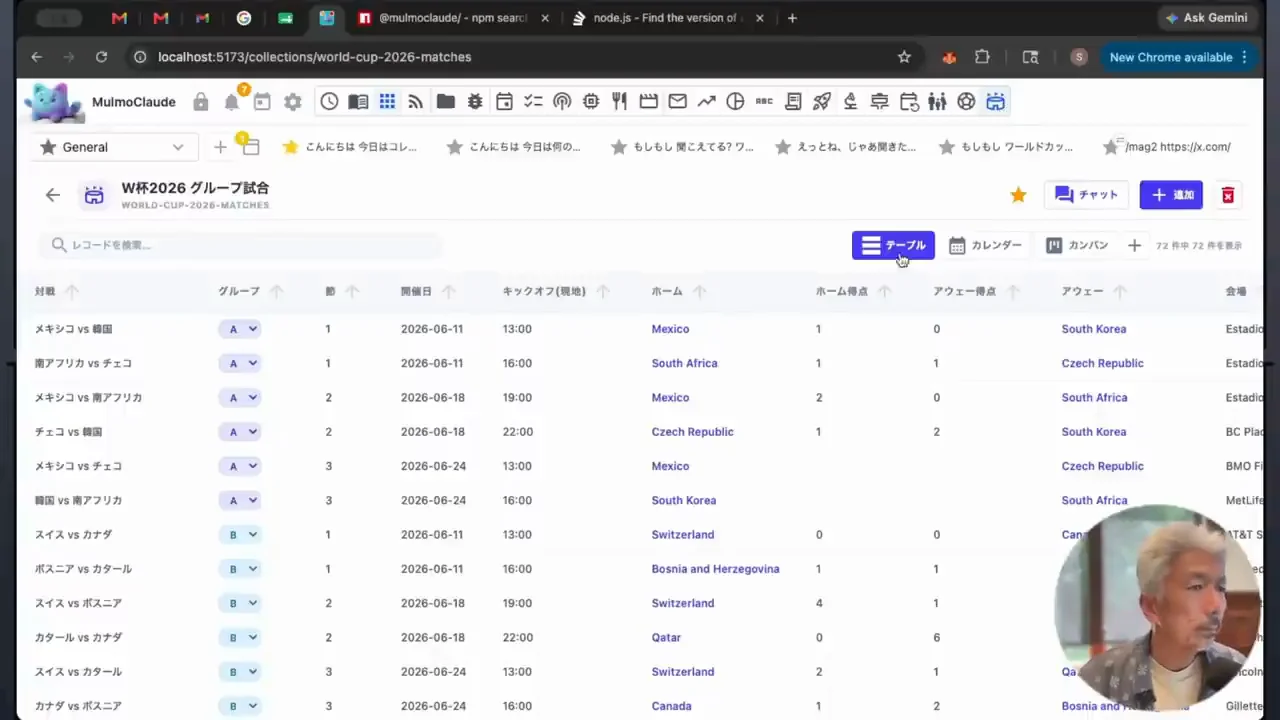Click the red trash delete icon

coord(1228,195)
